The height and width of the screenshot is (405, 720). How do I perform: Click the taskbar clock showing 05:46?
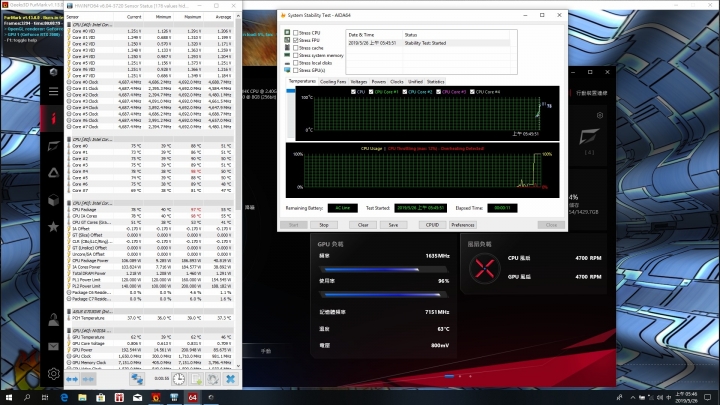coord(686,398)
